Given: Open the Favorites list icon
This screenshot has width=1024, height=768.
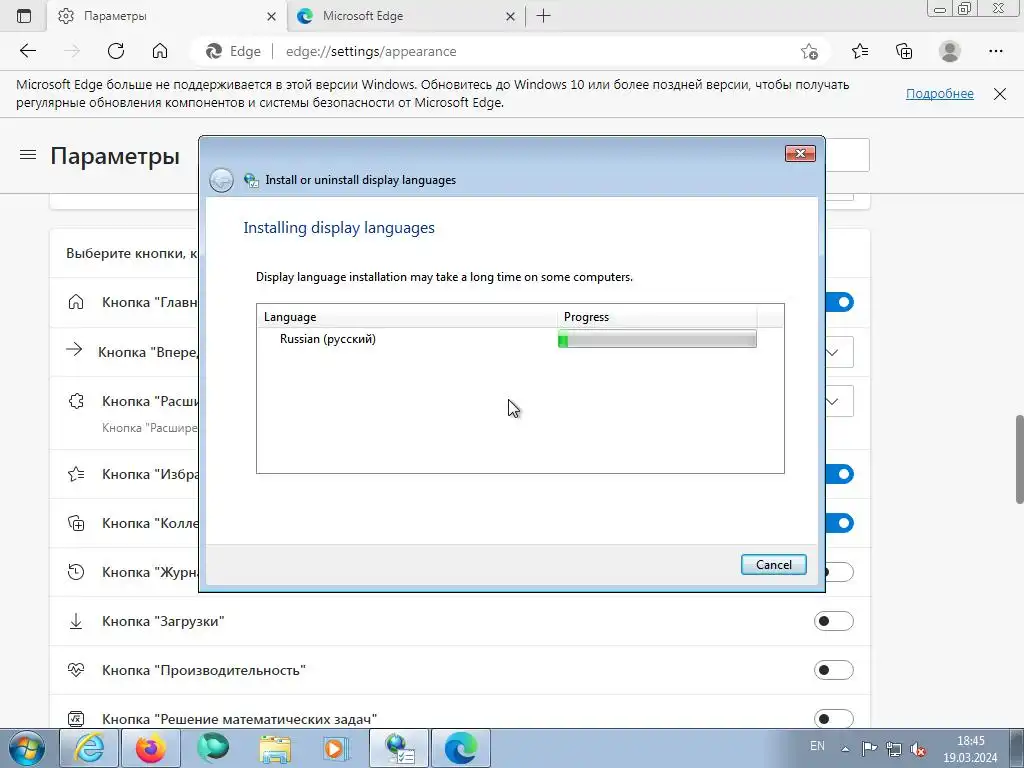Looking at the screenshot, I should [x=860, y=51].
